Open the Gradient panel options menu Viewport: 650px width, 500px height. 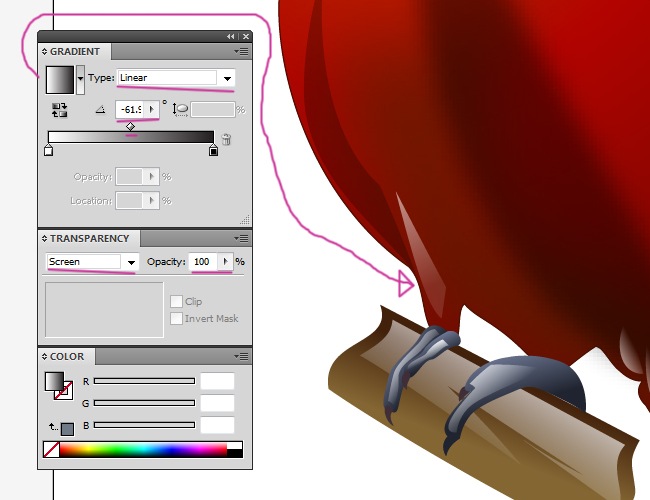coord(242,51)
